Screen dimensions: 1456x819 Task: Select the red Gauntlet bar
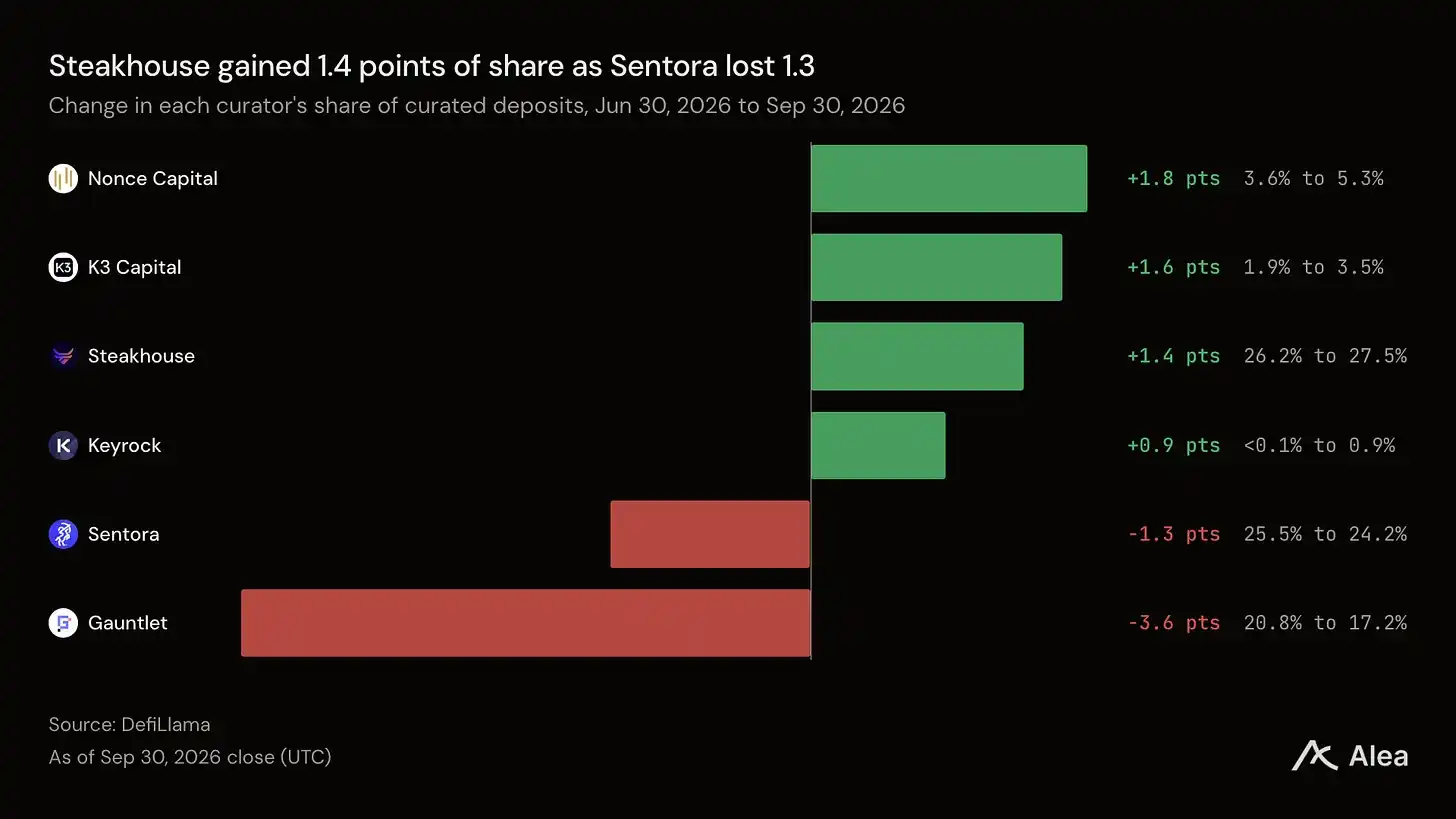pyautogui.click(x=526, y=623)
